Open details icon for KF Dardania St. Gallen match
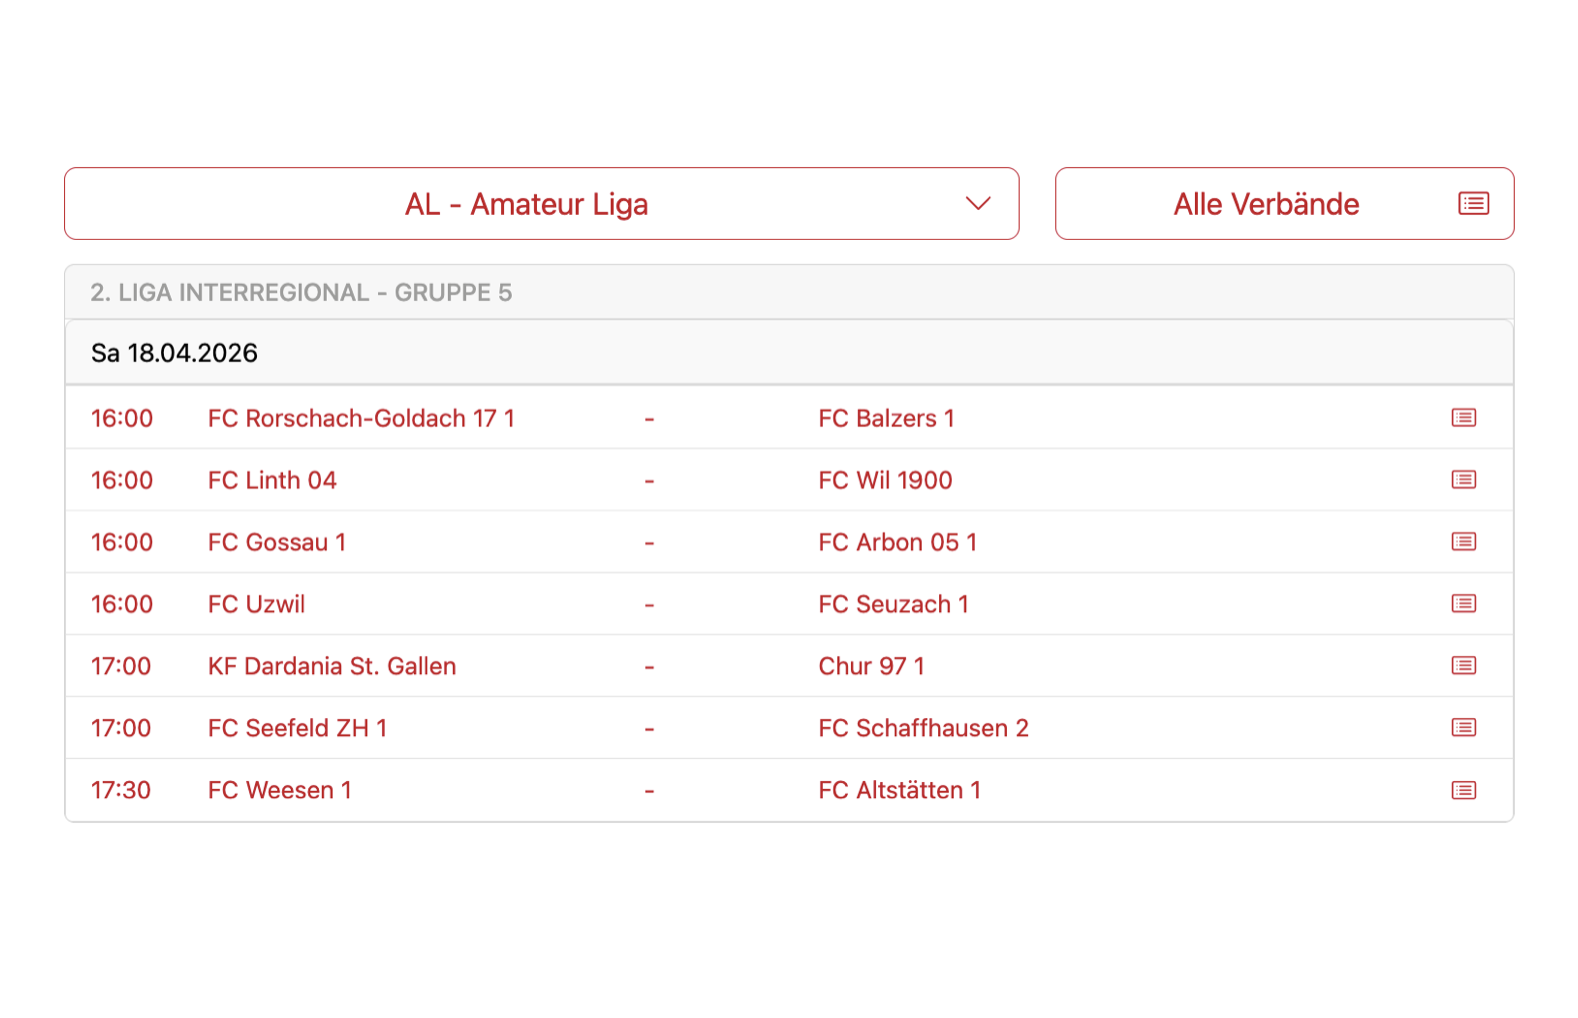 click(x=1463, y=666)
